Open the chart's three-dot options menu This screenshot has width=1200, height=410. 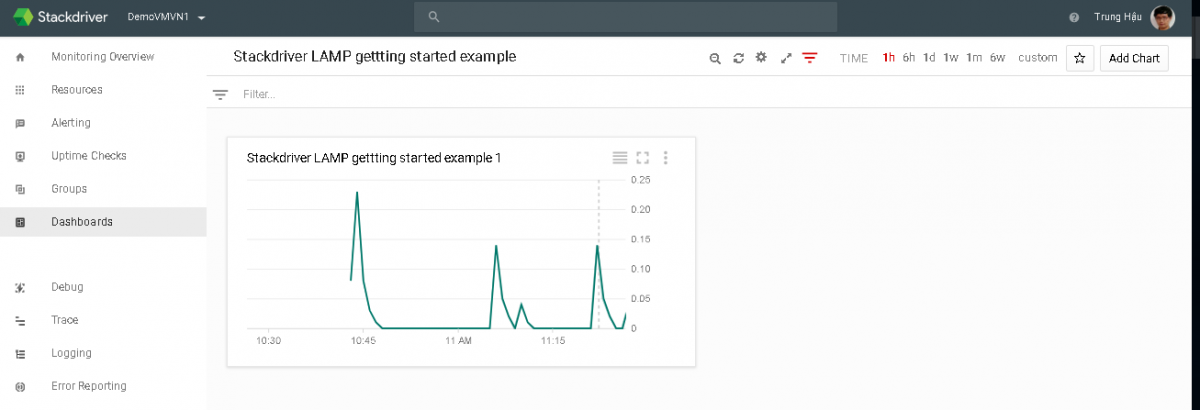[666, 158]
